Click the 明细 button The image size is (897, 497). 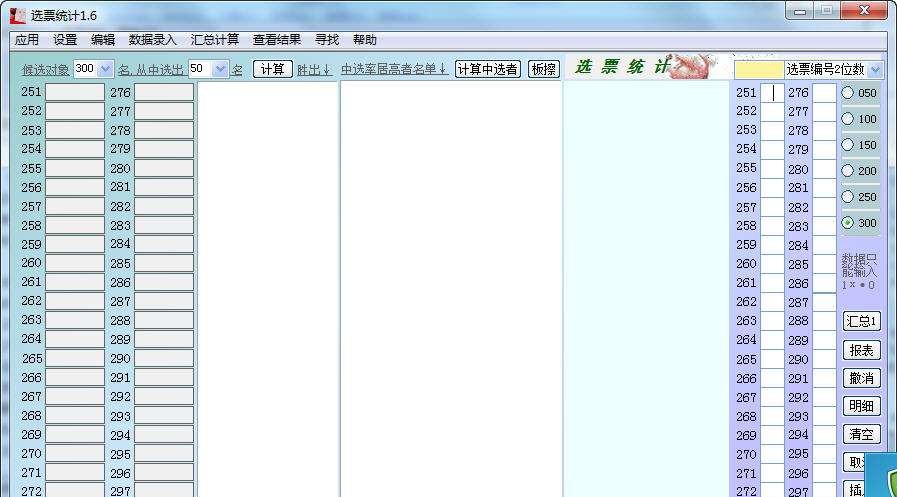(862, 406)
